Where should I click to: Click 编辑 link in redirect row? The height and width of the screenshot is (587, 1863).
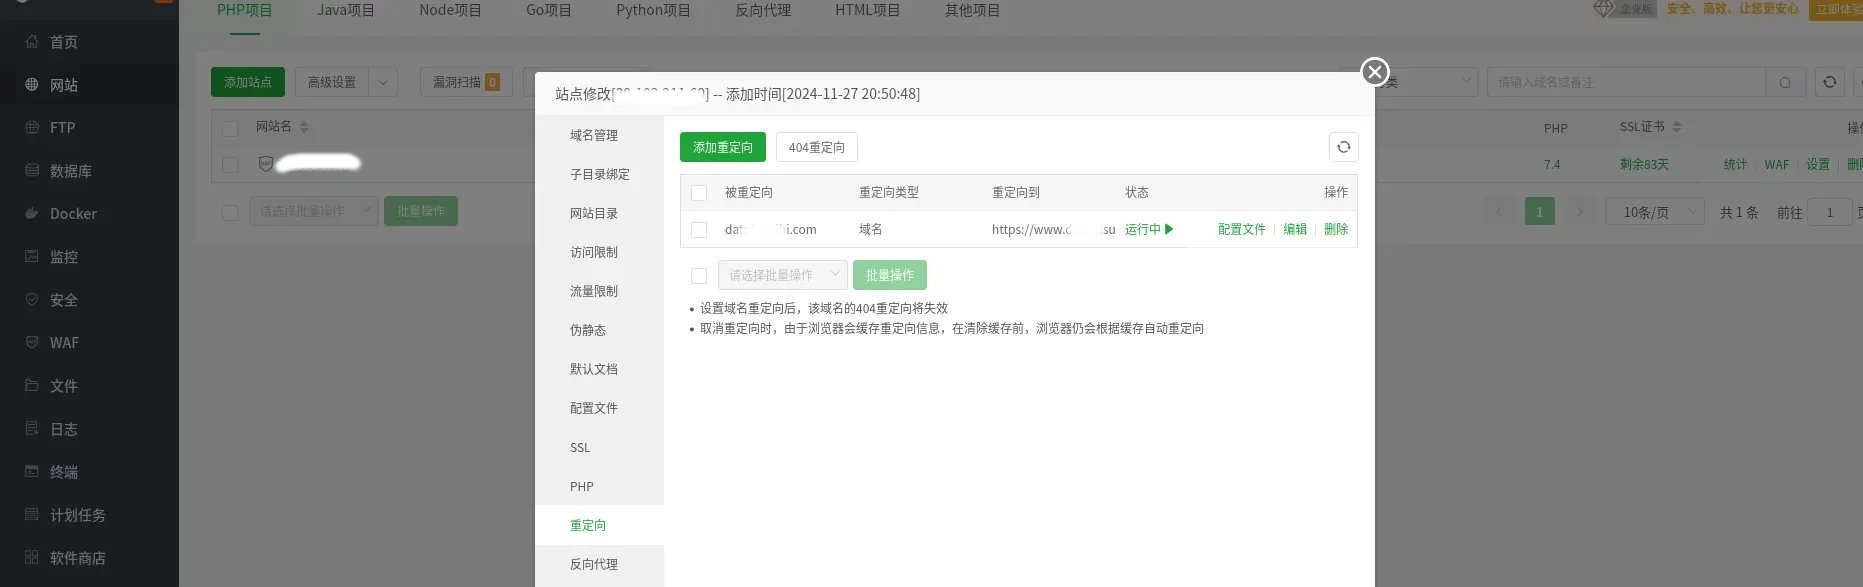pos(1295,229)
